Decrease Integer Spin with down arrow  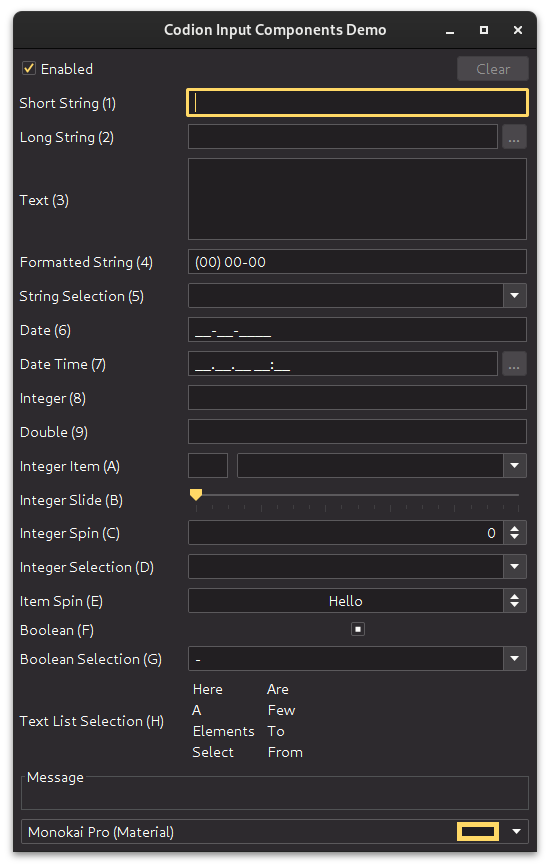pyautogui.click(x=515, y=538)
